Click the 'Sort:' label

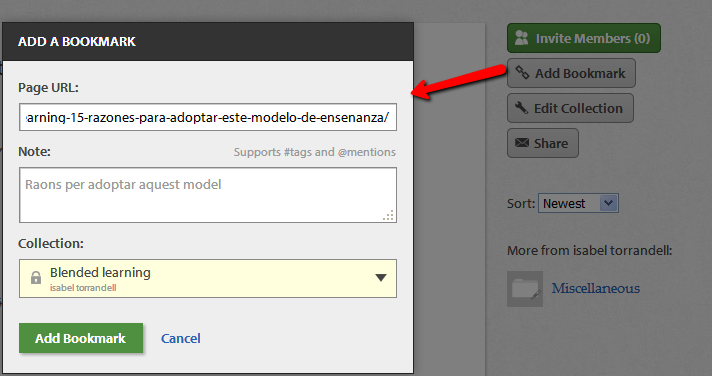[521, 203]
